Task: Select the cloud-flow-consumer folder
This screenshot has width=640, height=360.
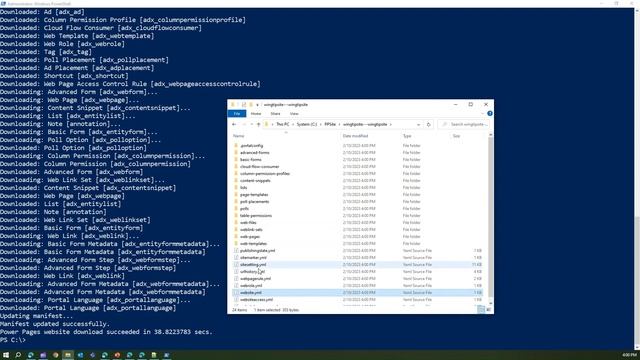Action: point(260,167)
